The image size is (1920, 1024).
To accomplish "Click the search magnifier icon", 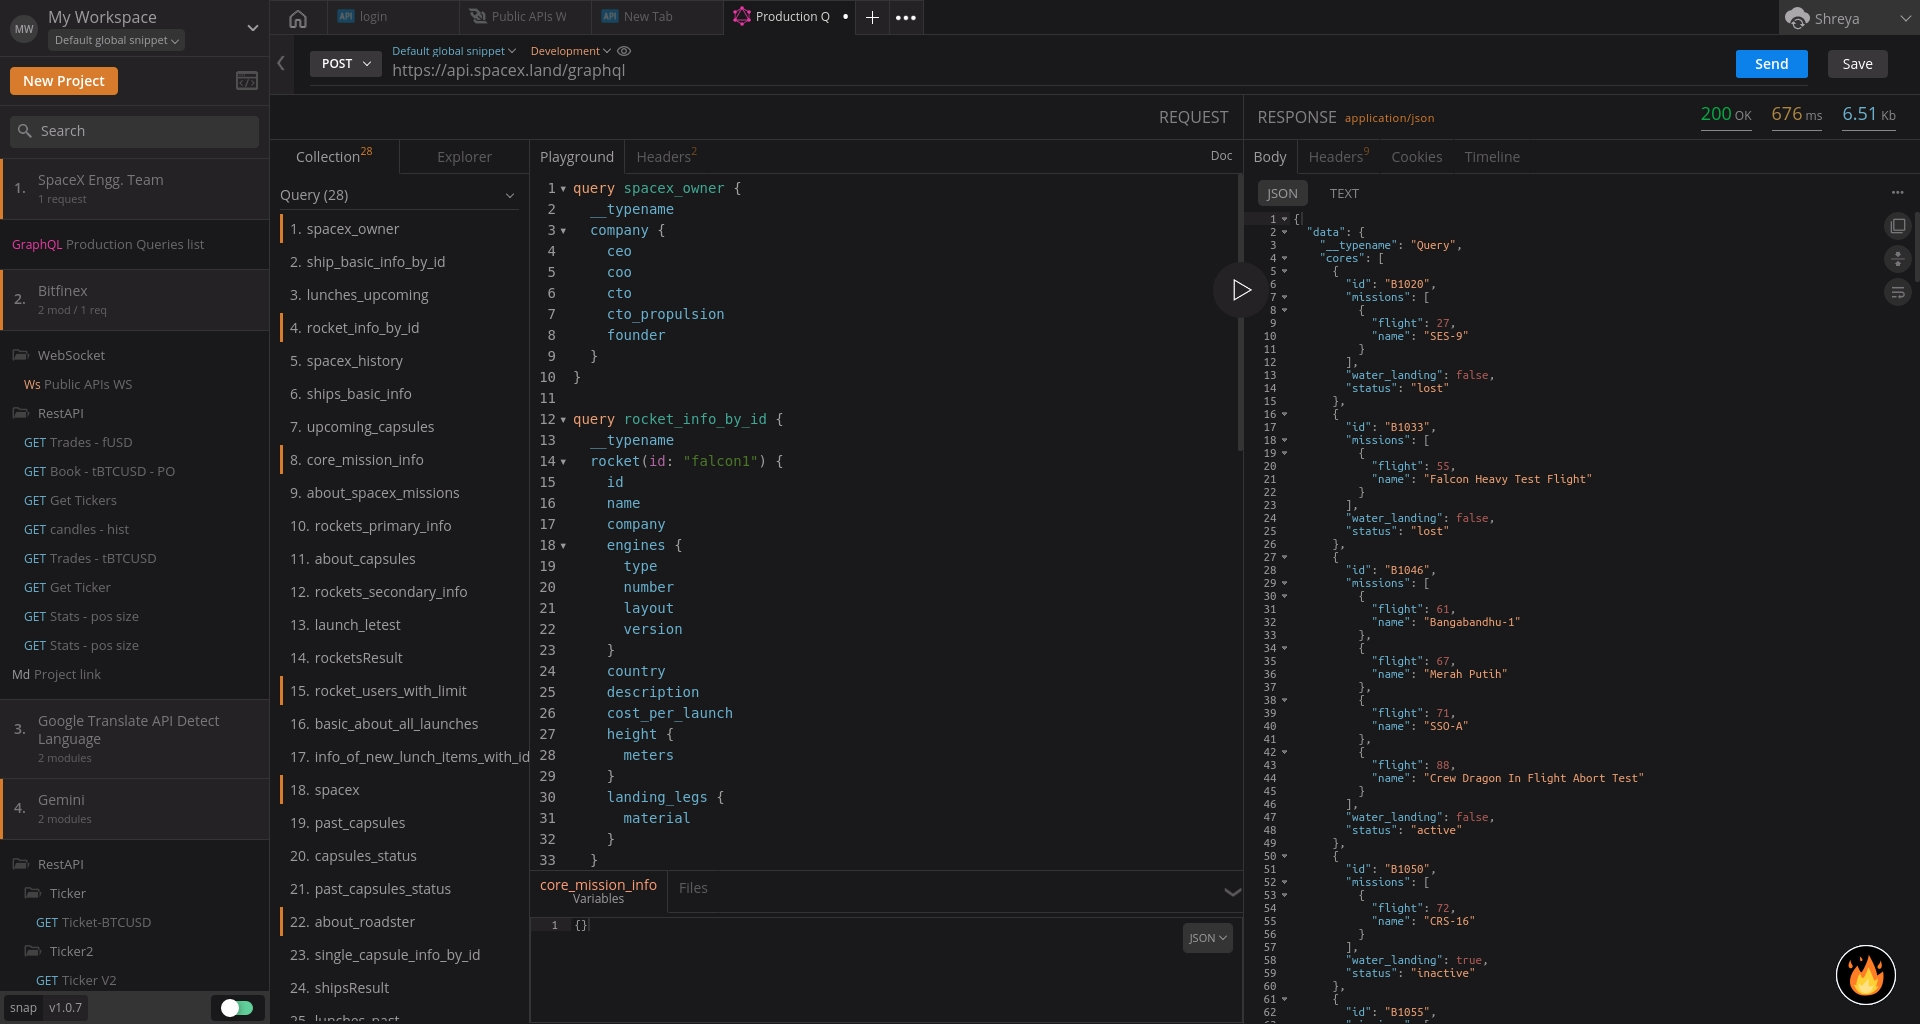I will 25,131.
